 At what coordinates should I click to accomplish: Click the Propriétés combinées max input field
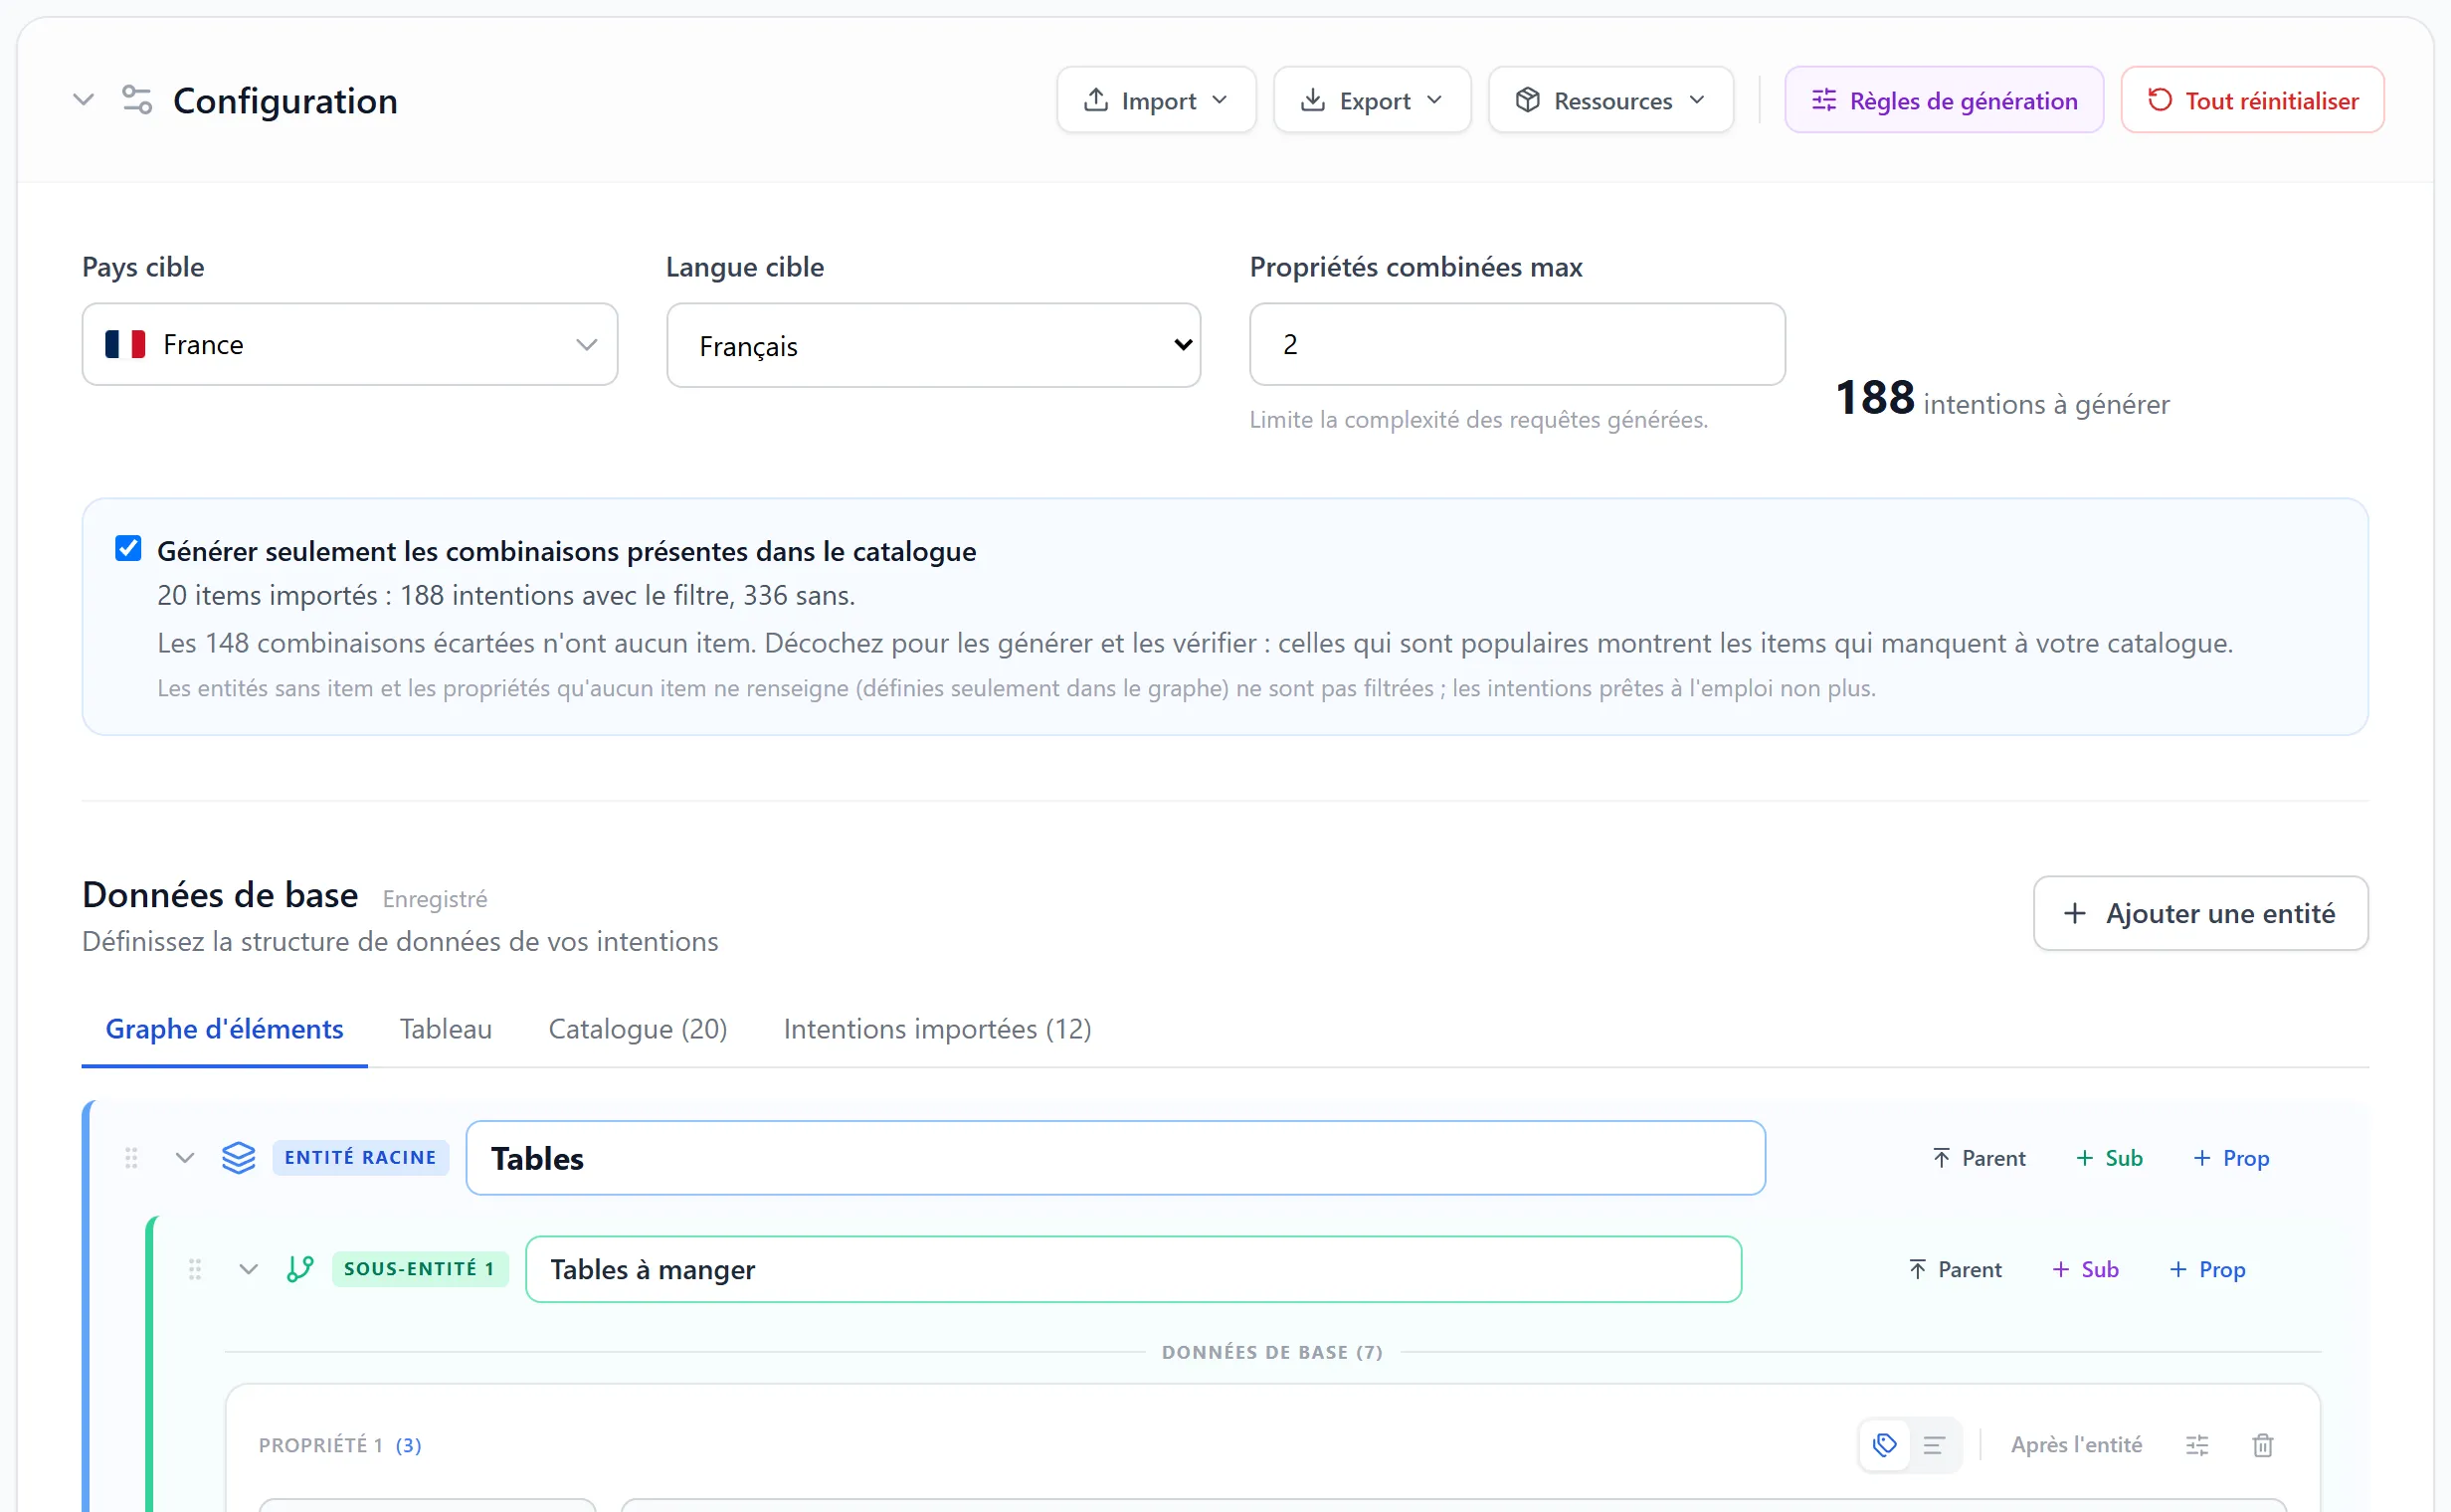click(x=1516, y=344)
